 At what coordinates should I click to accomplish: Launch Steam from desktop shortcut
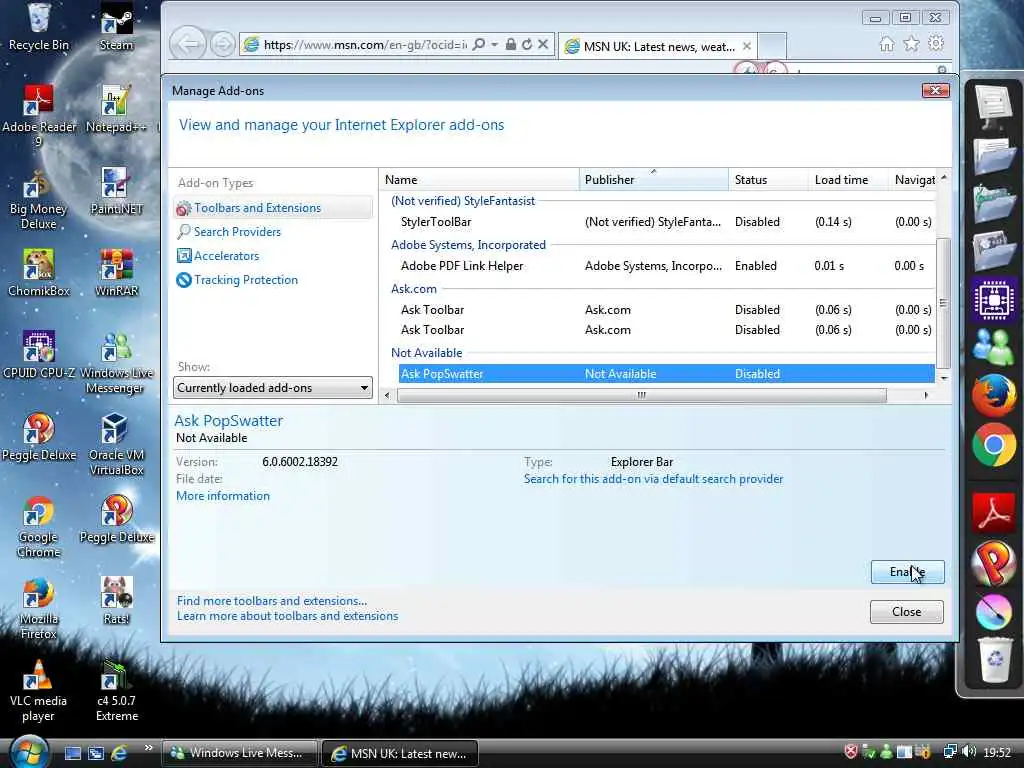point(116,26)
